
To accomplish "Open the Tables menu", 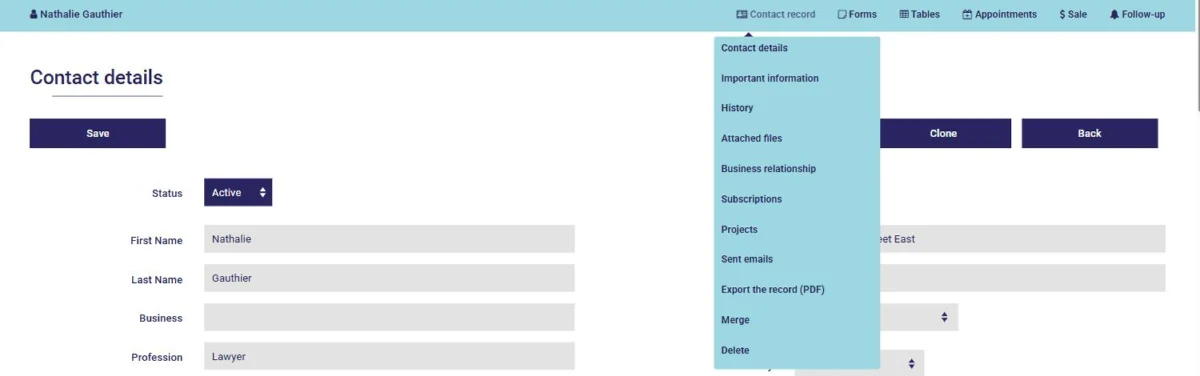I will tap(920, 15).
